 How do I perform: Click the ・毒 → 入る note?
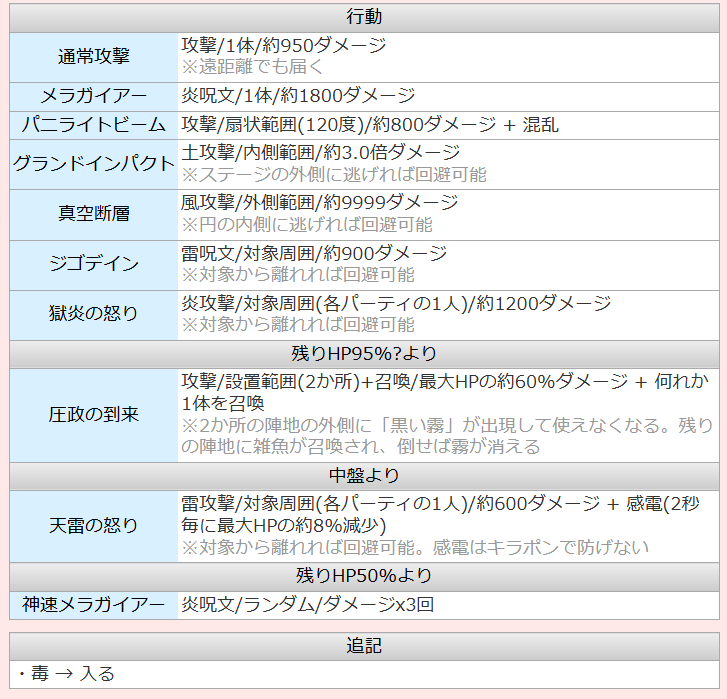click(x=67, y=674)
